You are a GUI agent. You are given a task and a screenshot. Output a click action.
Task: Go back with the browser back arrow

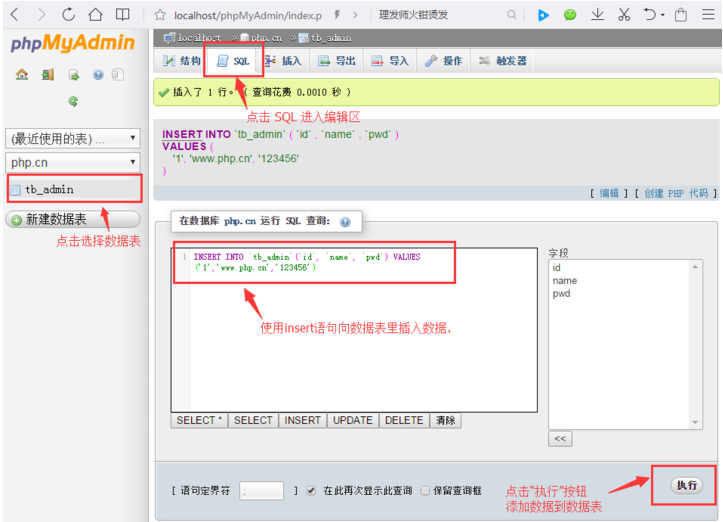coord(14,15)
